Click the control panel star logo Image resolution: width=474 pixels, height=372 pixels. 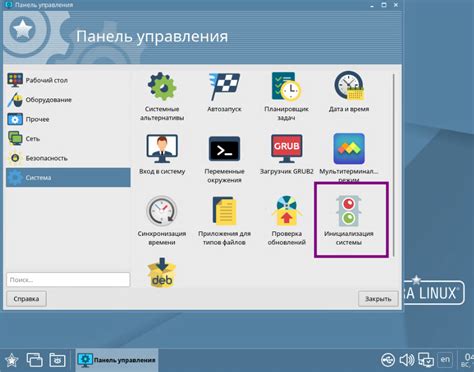point(23,29)
